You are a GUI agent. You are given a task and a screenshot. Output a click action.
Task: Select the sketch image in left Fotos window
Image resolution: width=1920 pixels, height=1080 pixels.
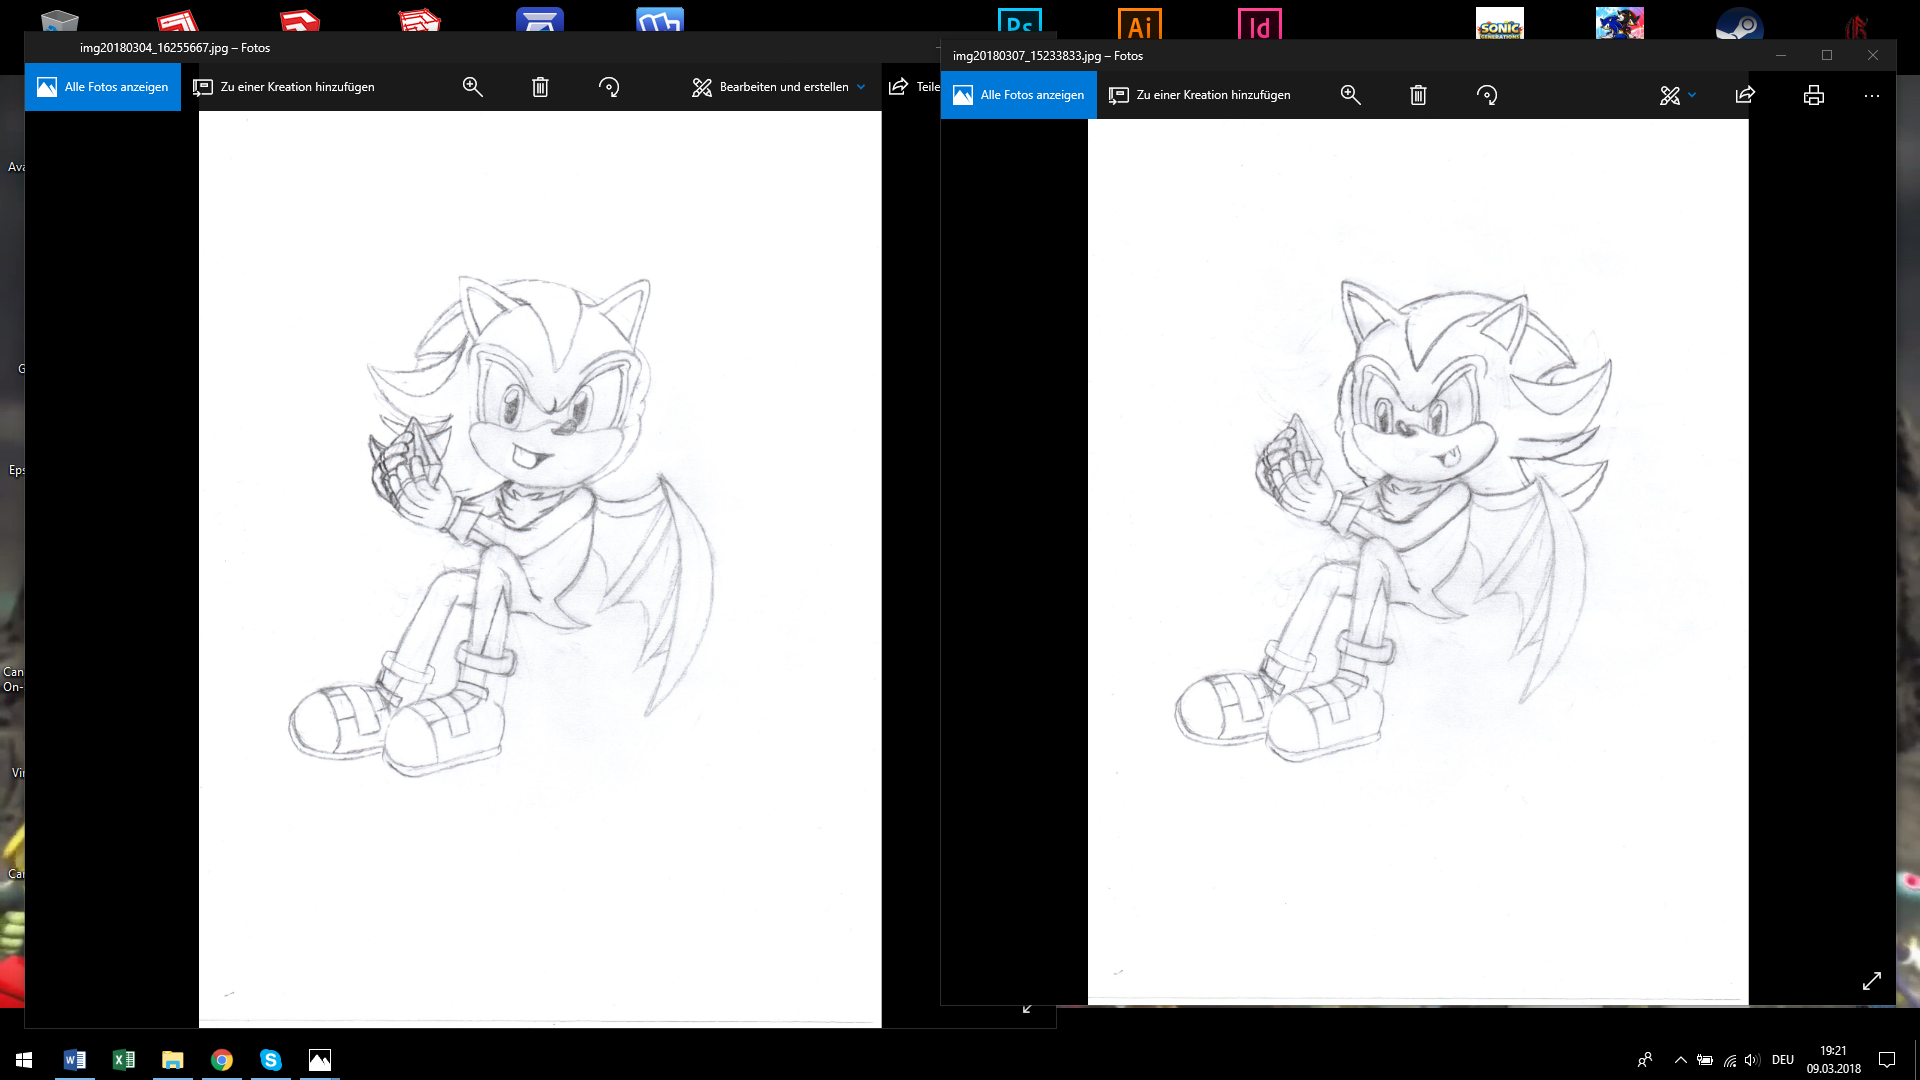(540, 569)
